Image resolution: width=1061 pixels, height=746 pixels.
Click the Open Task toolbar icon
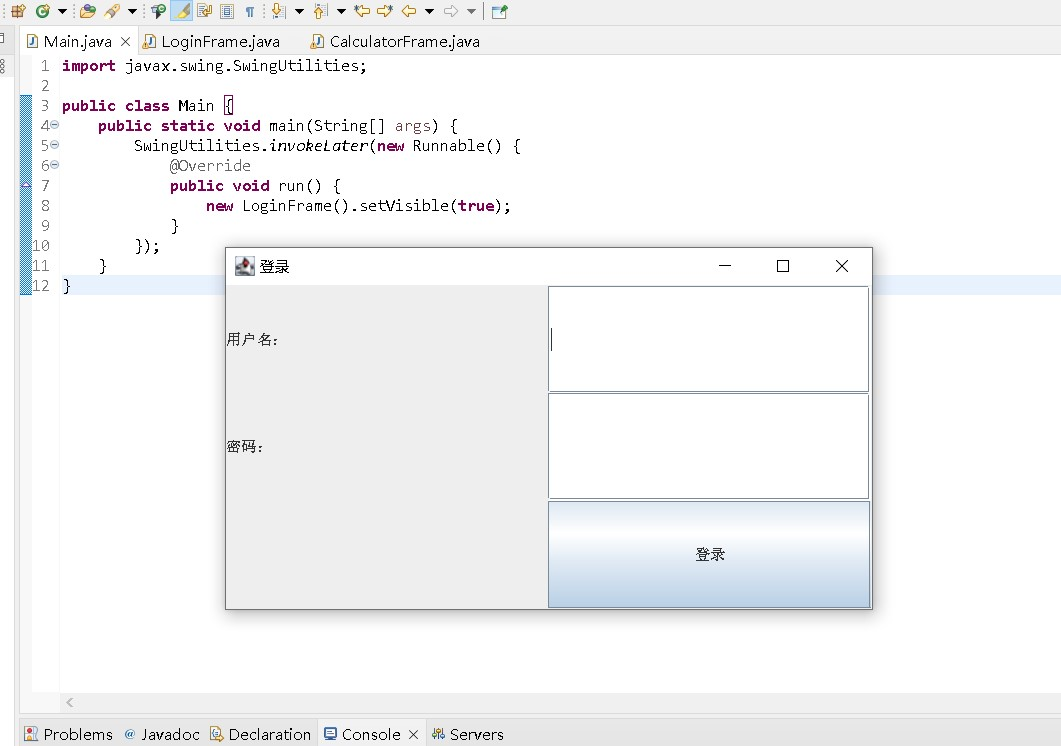pos(158,11)
